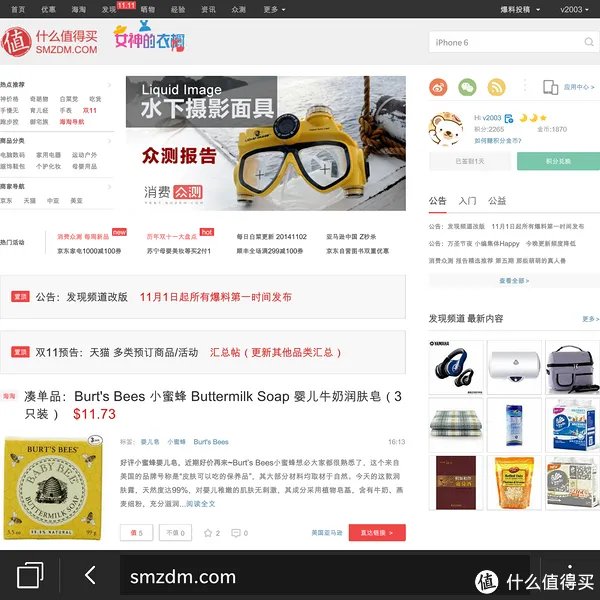Open the 更多 dropdown in top nav
Screen dimensions: 600x600
[274, 10]
